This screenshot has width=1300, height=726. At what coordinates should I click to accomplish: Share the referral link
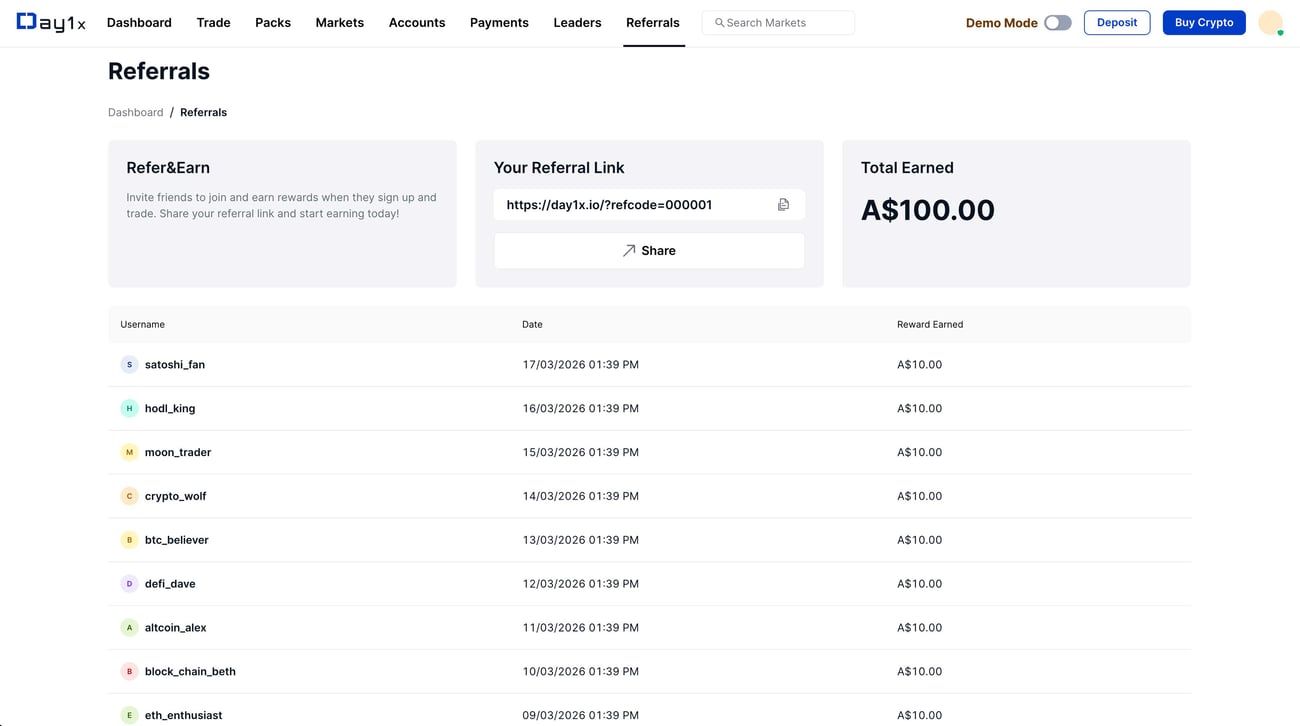[649, 251]
